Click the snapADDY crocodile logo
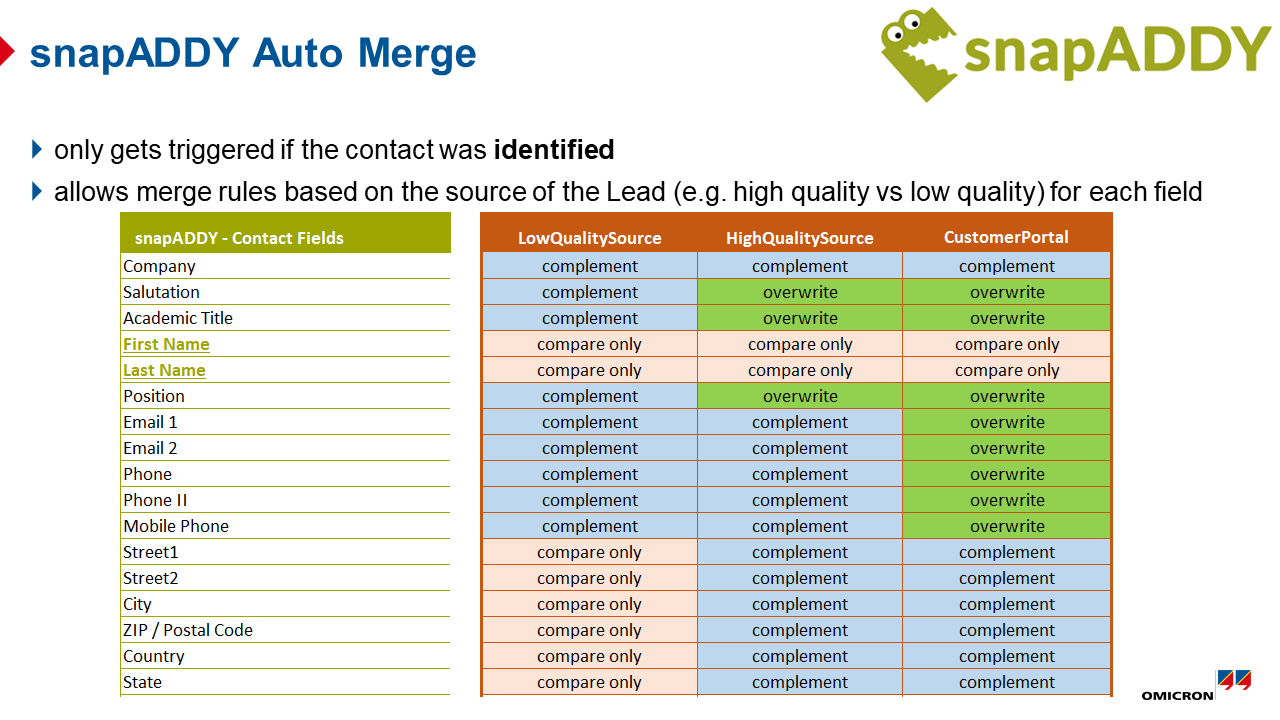Image resolution: width=1280 pixels, height=720 pixels. point(1075,54)
